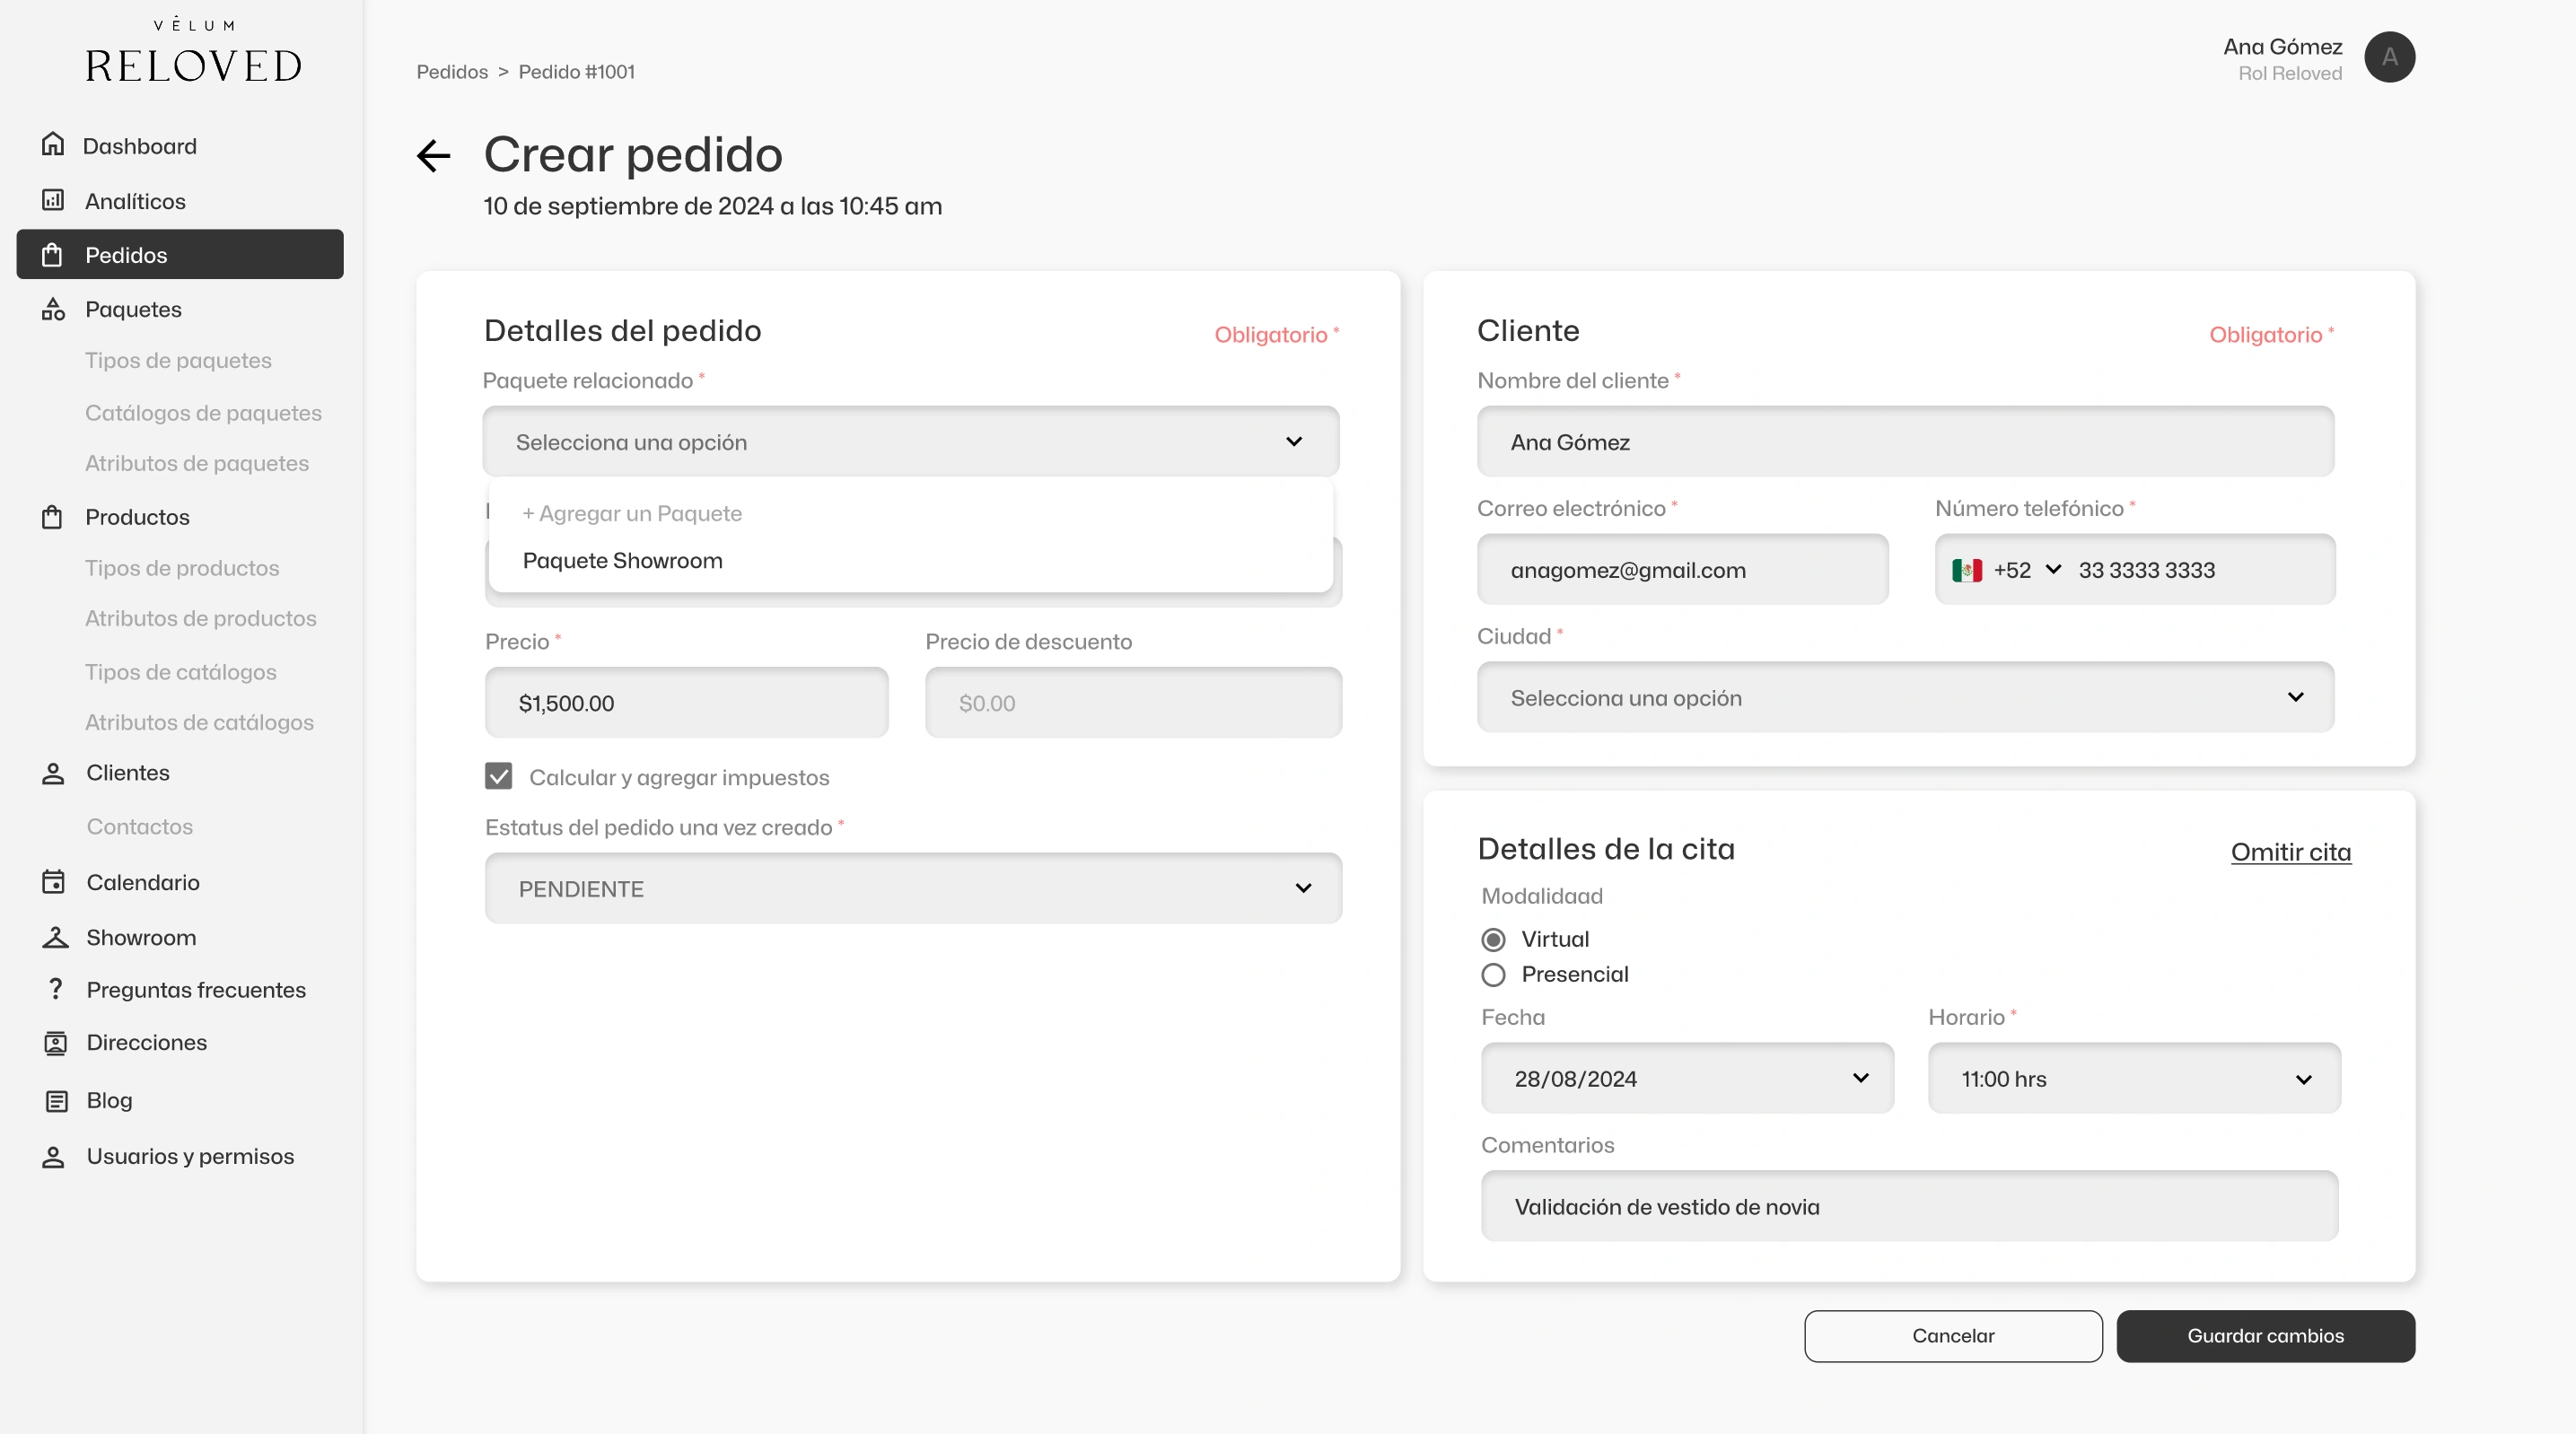Image resolution: width=2576 pixels, height=1434 pixels.
Task: Select the Clientes person icon
Action: [x=53, y=772]
